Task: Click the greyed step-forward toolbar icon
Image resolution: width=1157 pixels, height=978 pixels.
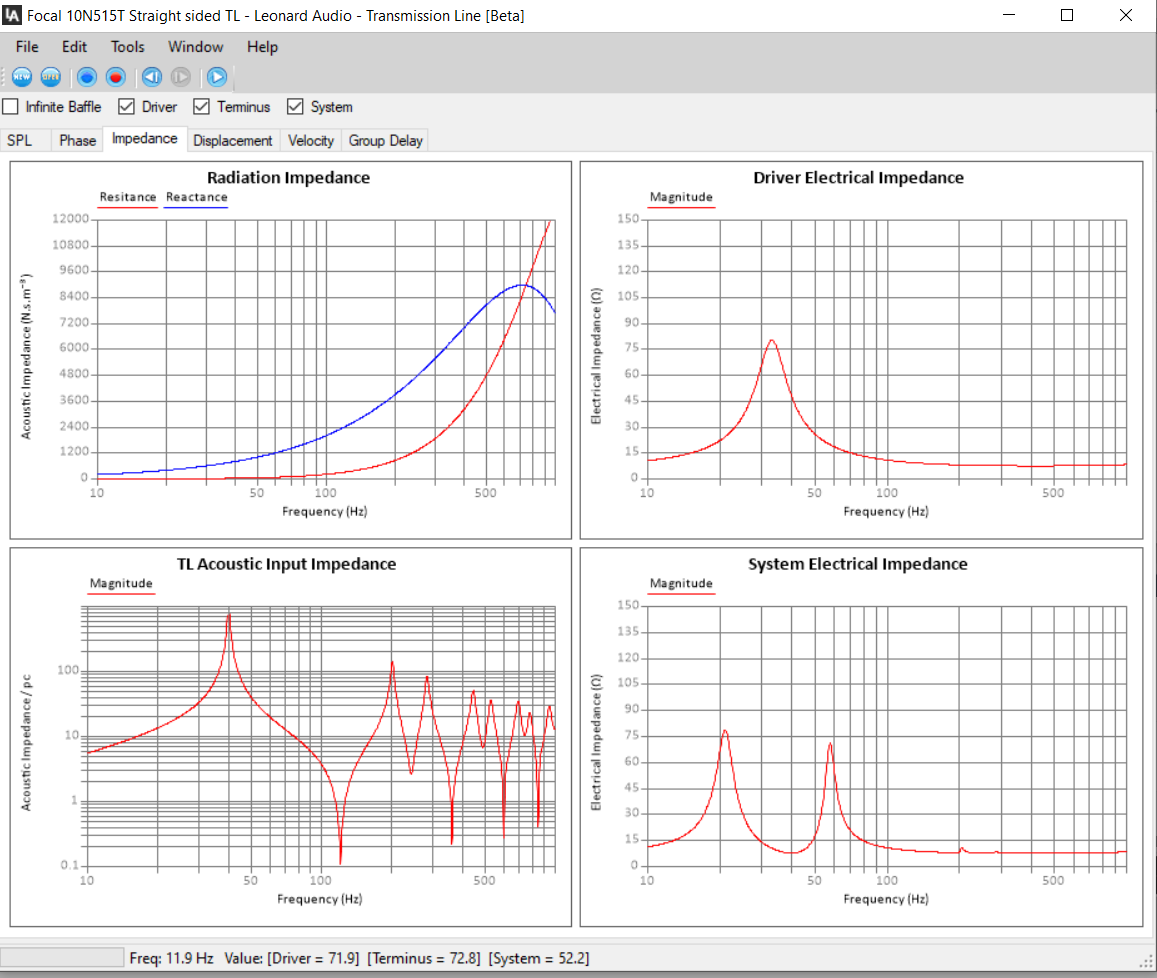Action: (181, 77)
